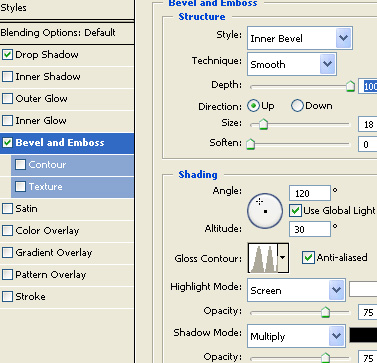This screenshot has height=363, width=377.
Task: Open the Drop Shadow settings row
Action: 67,55
